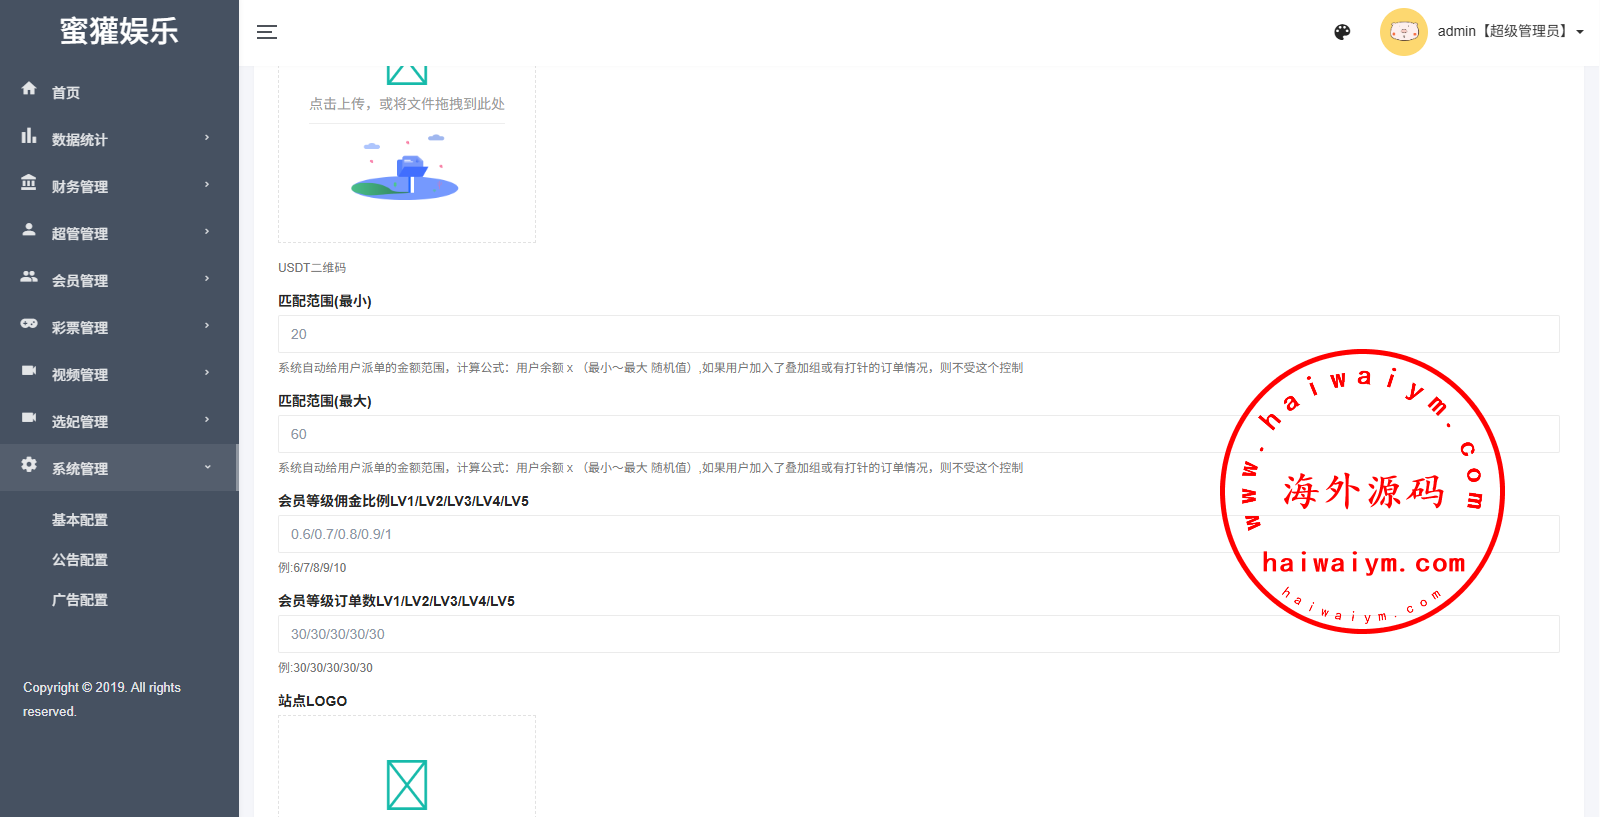Go to 广告配置 page

80,600
